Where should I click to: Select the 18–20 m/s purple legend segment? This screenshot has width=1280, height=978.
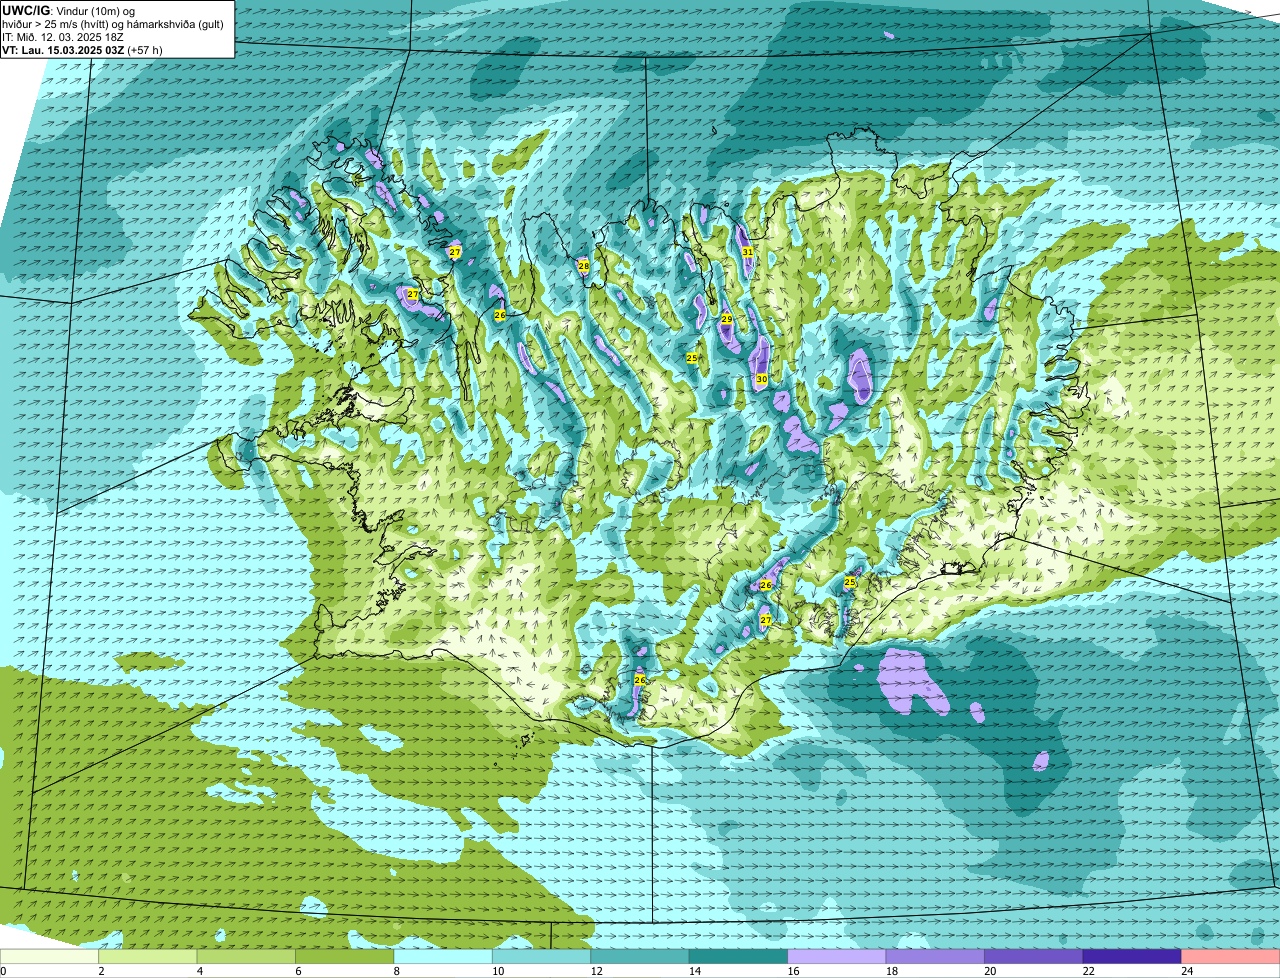click(x=936, y=956)
